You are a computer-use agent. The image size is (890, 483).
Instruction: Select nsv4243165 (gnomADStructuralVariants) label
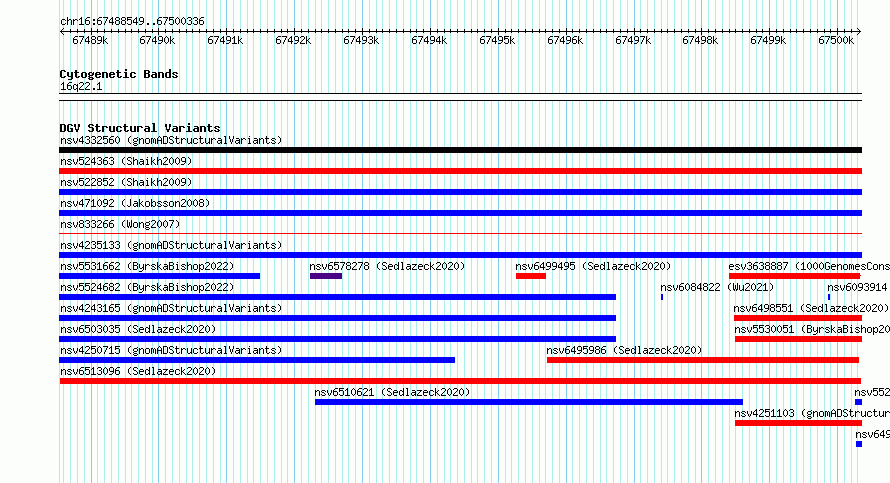click(171, 308)
